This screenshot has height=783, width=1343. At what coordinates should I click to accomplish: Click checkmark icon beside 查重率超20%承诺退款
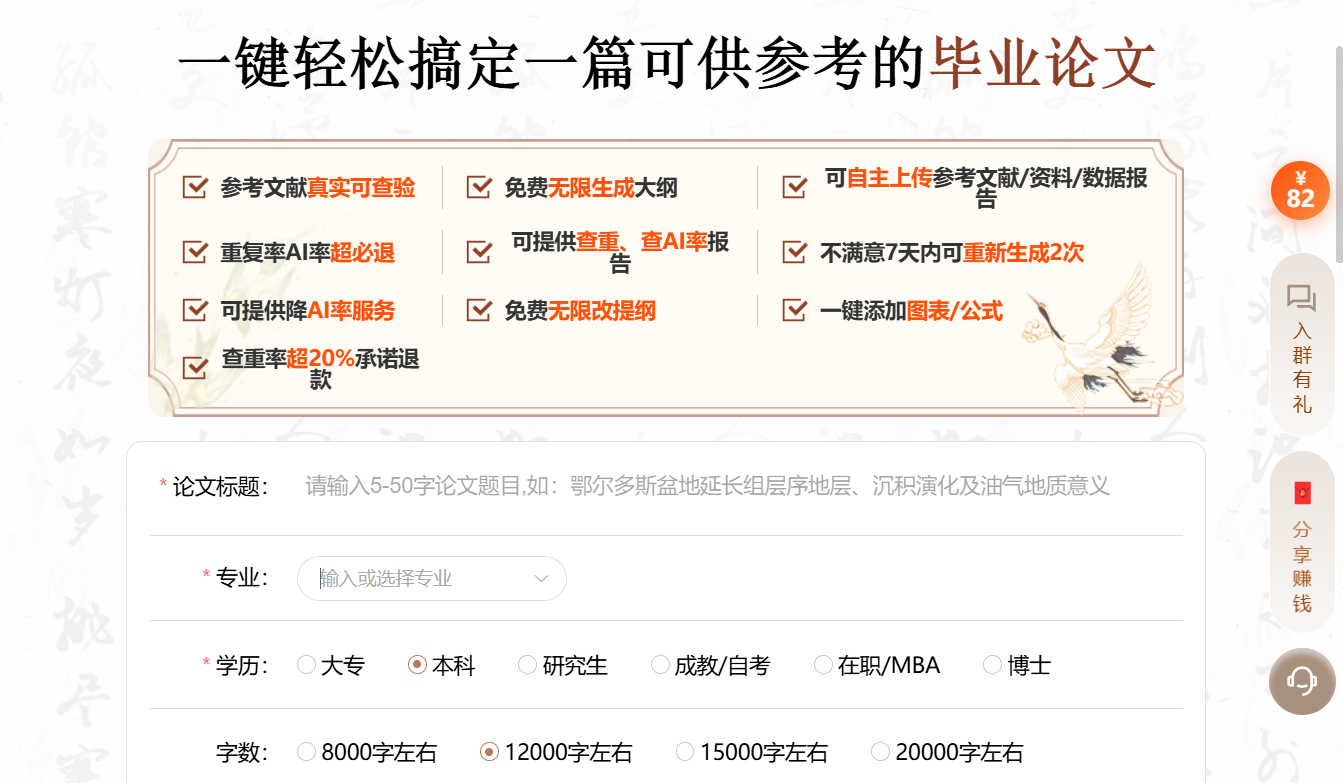coord(195,368)
